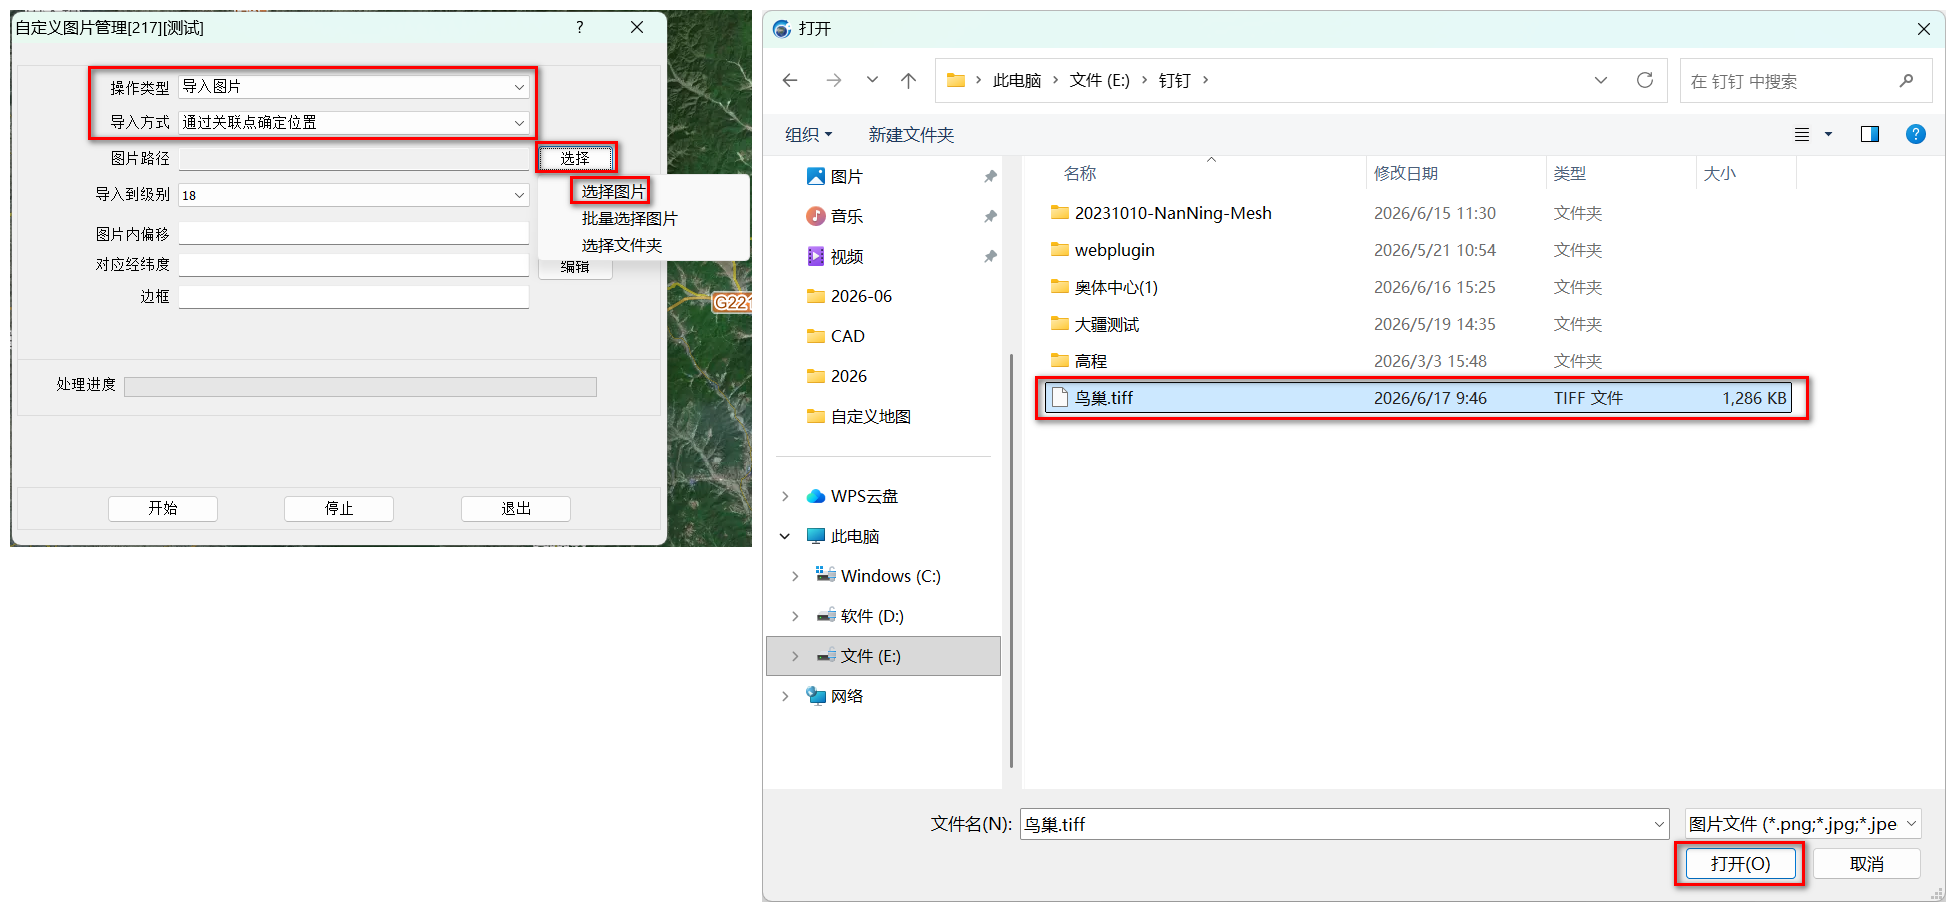Click the 边框 input field
This screenshot has height=912, width=1956.
pyautogui.click(x=353, y=297)
